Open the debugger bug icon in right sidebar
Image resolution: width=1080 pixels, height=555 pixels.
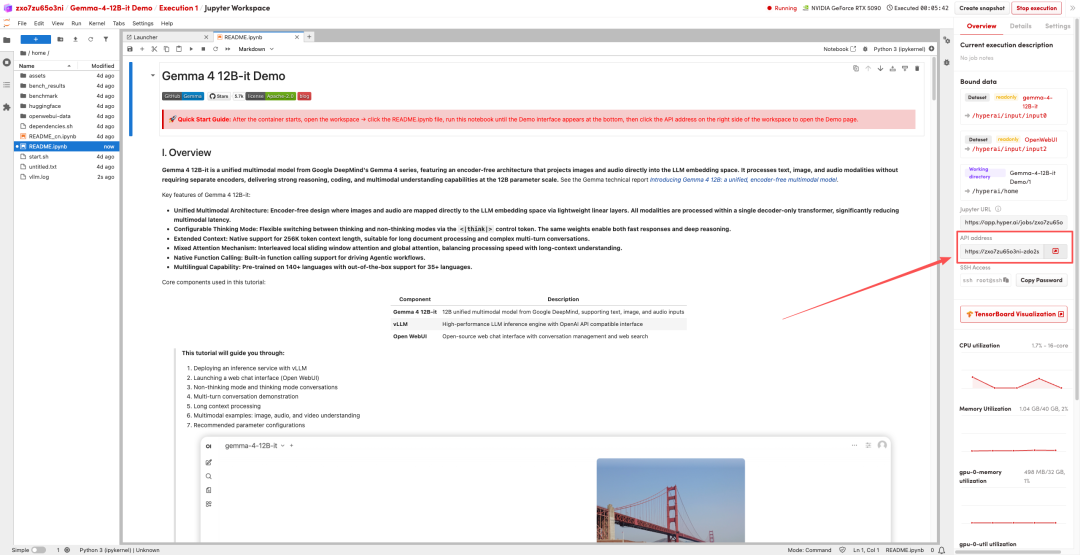946,62
